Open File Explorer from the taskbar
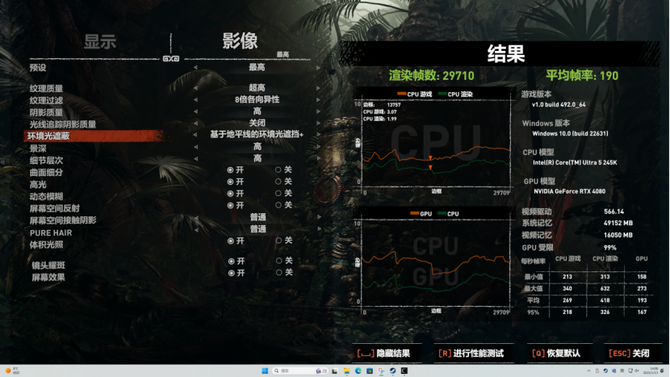 click(347, 371)
